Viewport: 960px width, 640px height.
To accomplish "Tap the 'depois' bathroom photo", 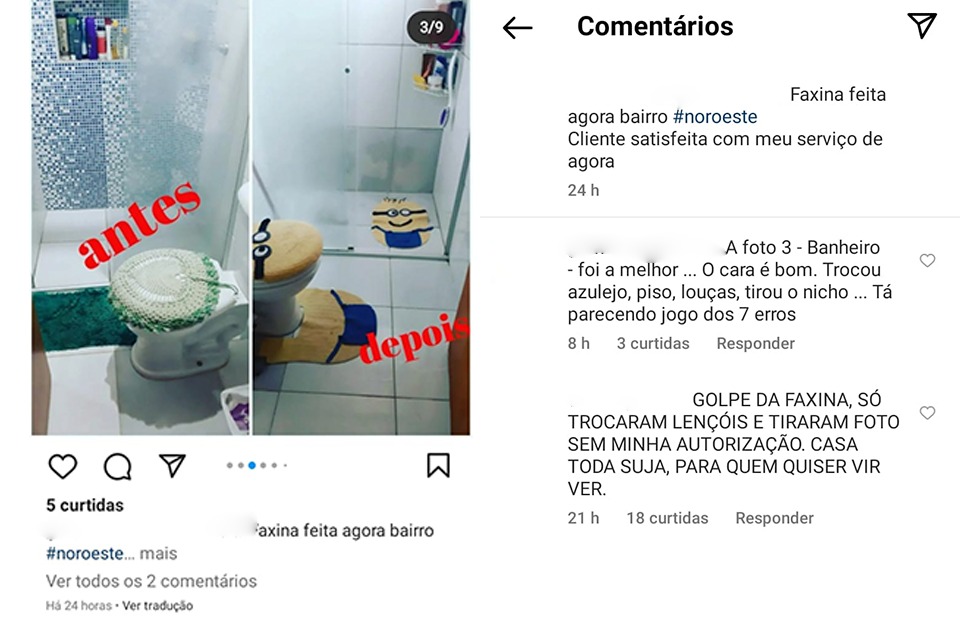I will click(361, 217).
